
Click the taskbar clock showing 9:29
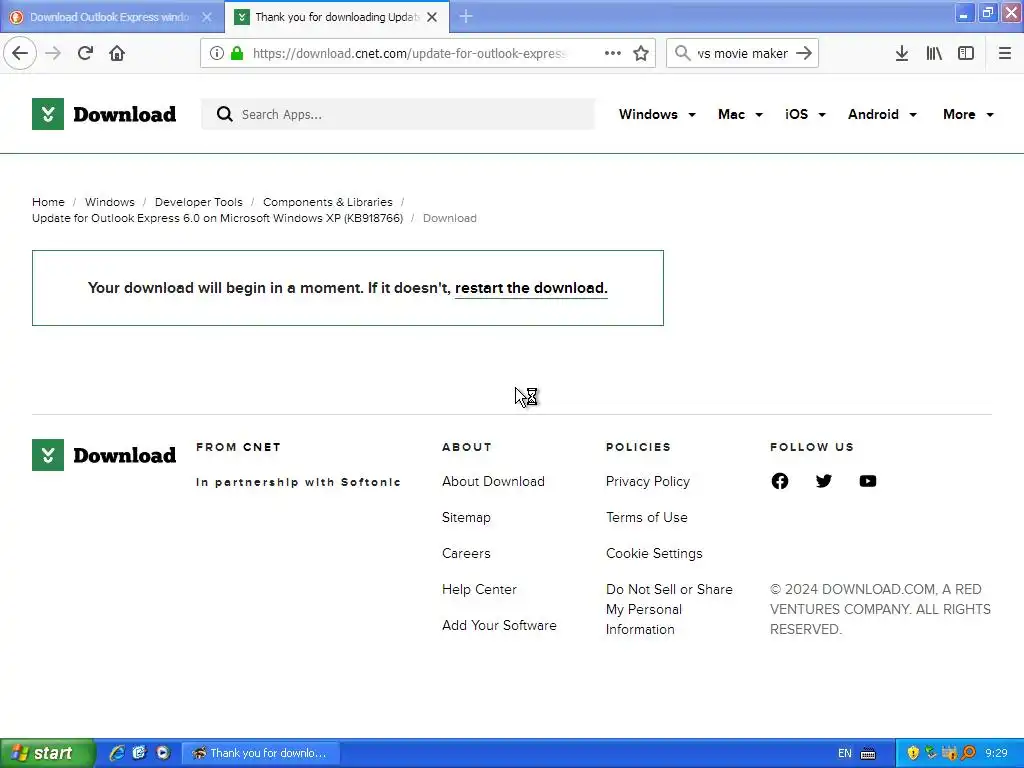(996, 754)
